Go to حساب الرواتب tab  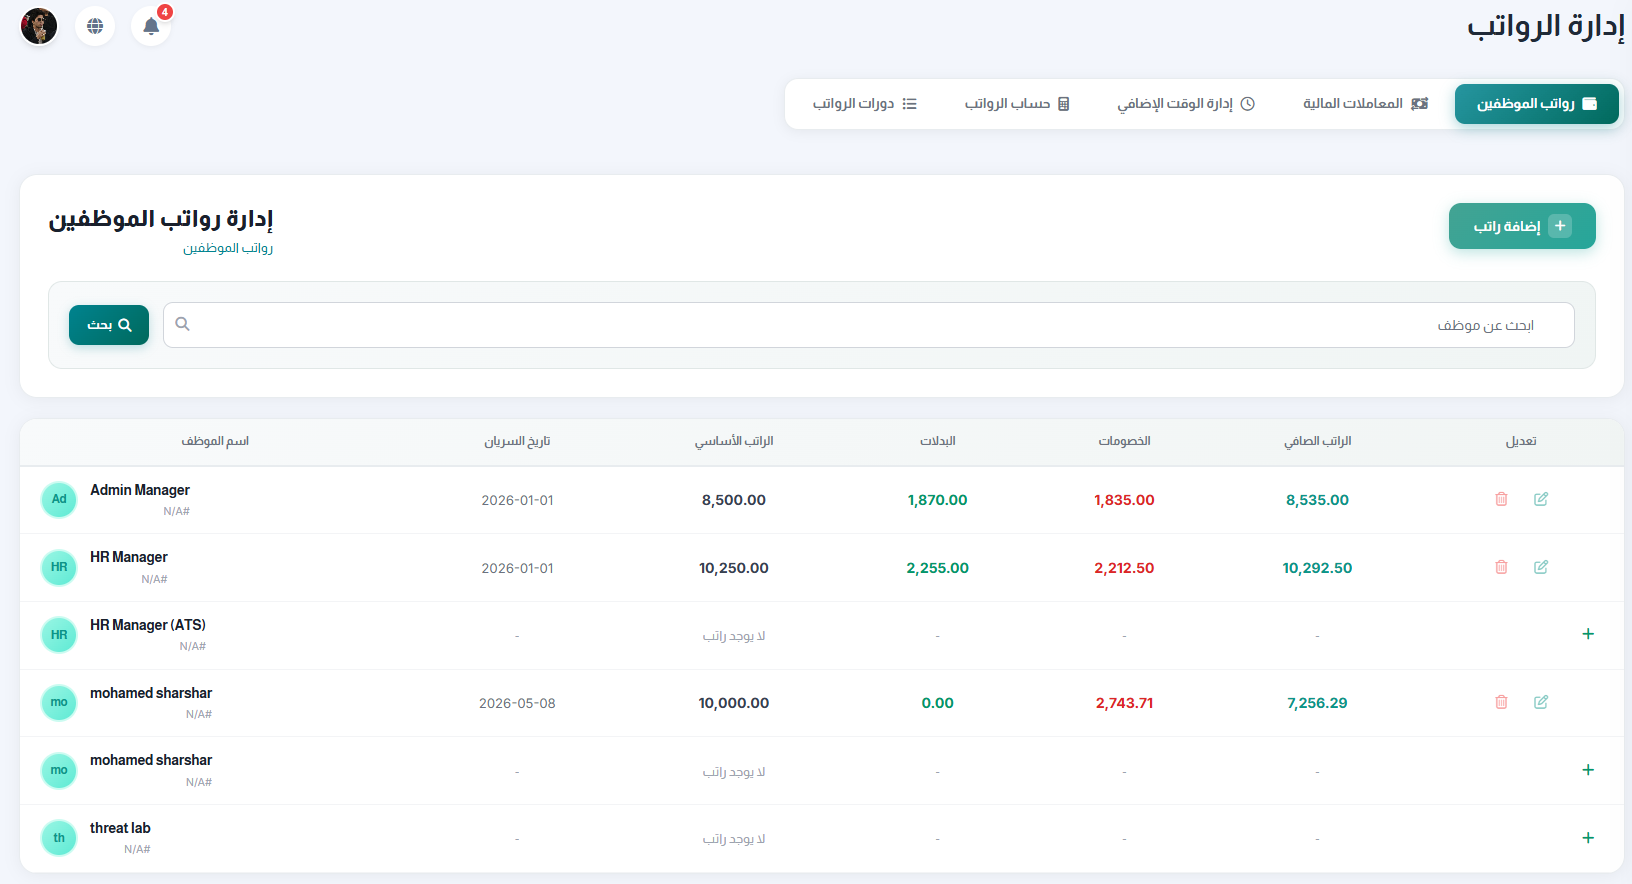1017,104
